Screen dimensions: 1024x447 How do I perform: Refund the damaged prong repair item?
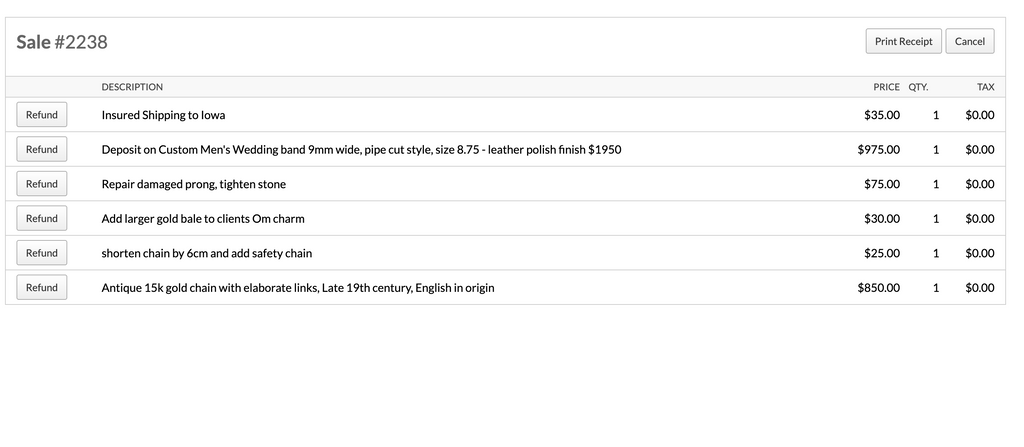tap(42, 184)
